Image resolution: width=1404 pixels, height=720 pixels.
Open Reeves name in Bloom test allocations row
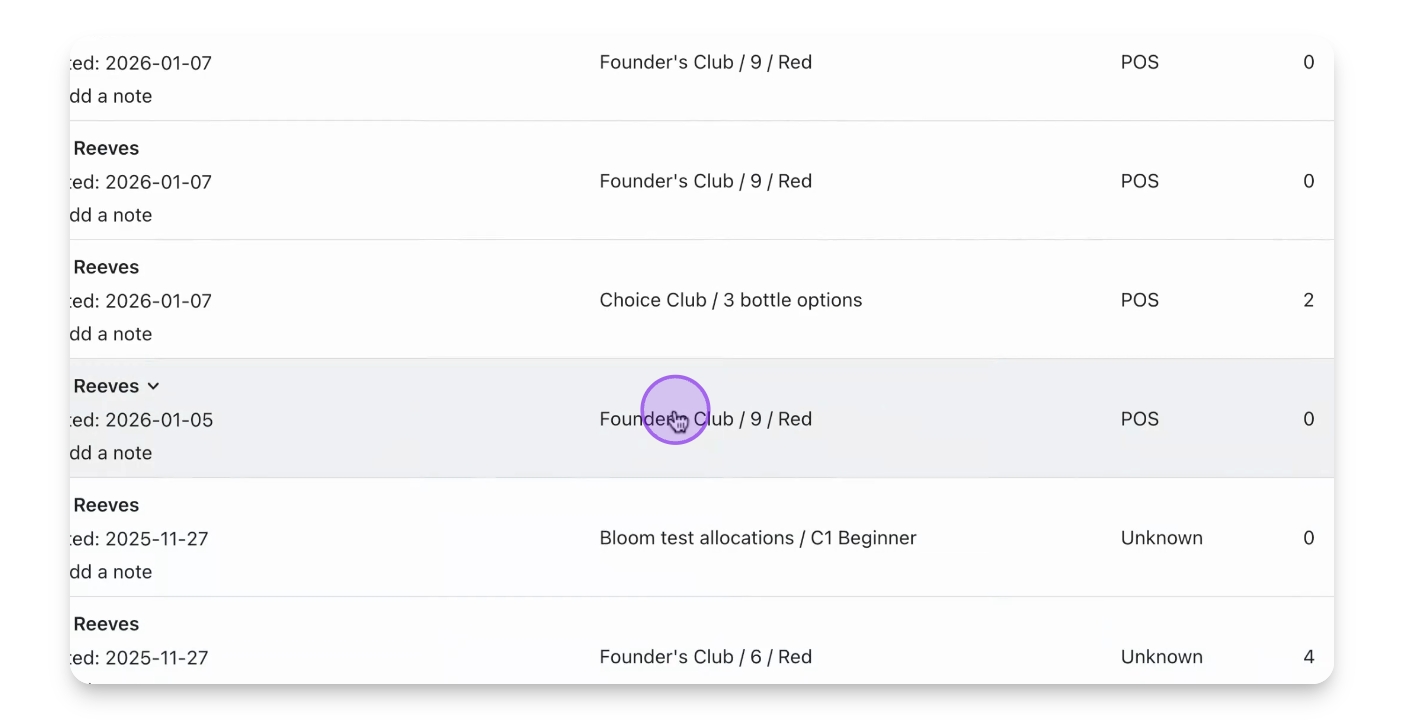tap(106, 505)
